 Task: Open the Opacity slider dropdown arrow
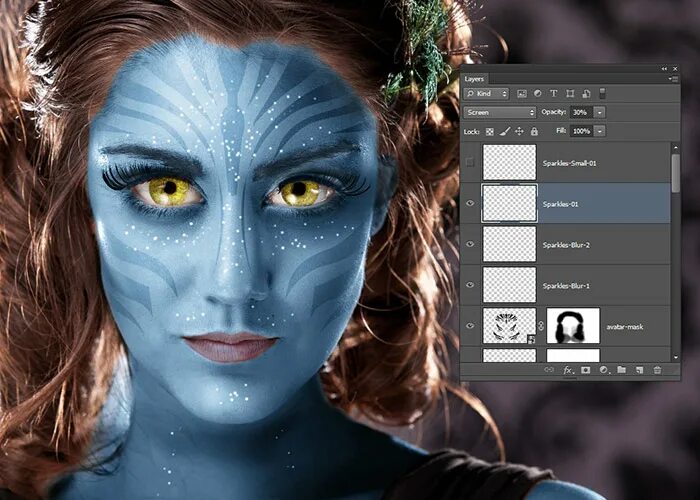(600, 112)
